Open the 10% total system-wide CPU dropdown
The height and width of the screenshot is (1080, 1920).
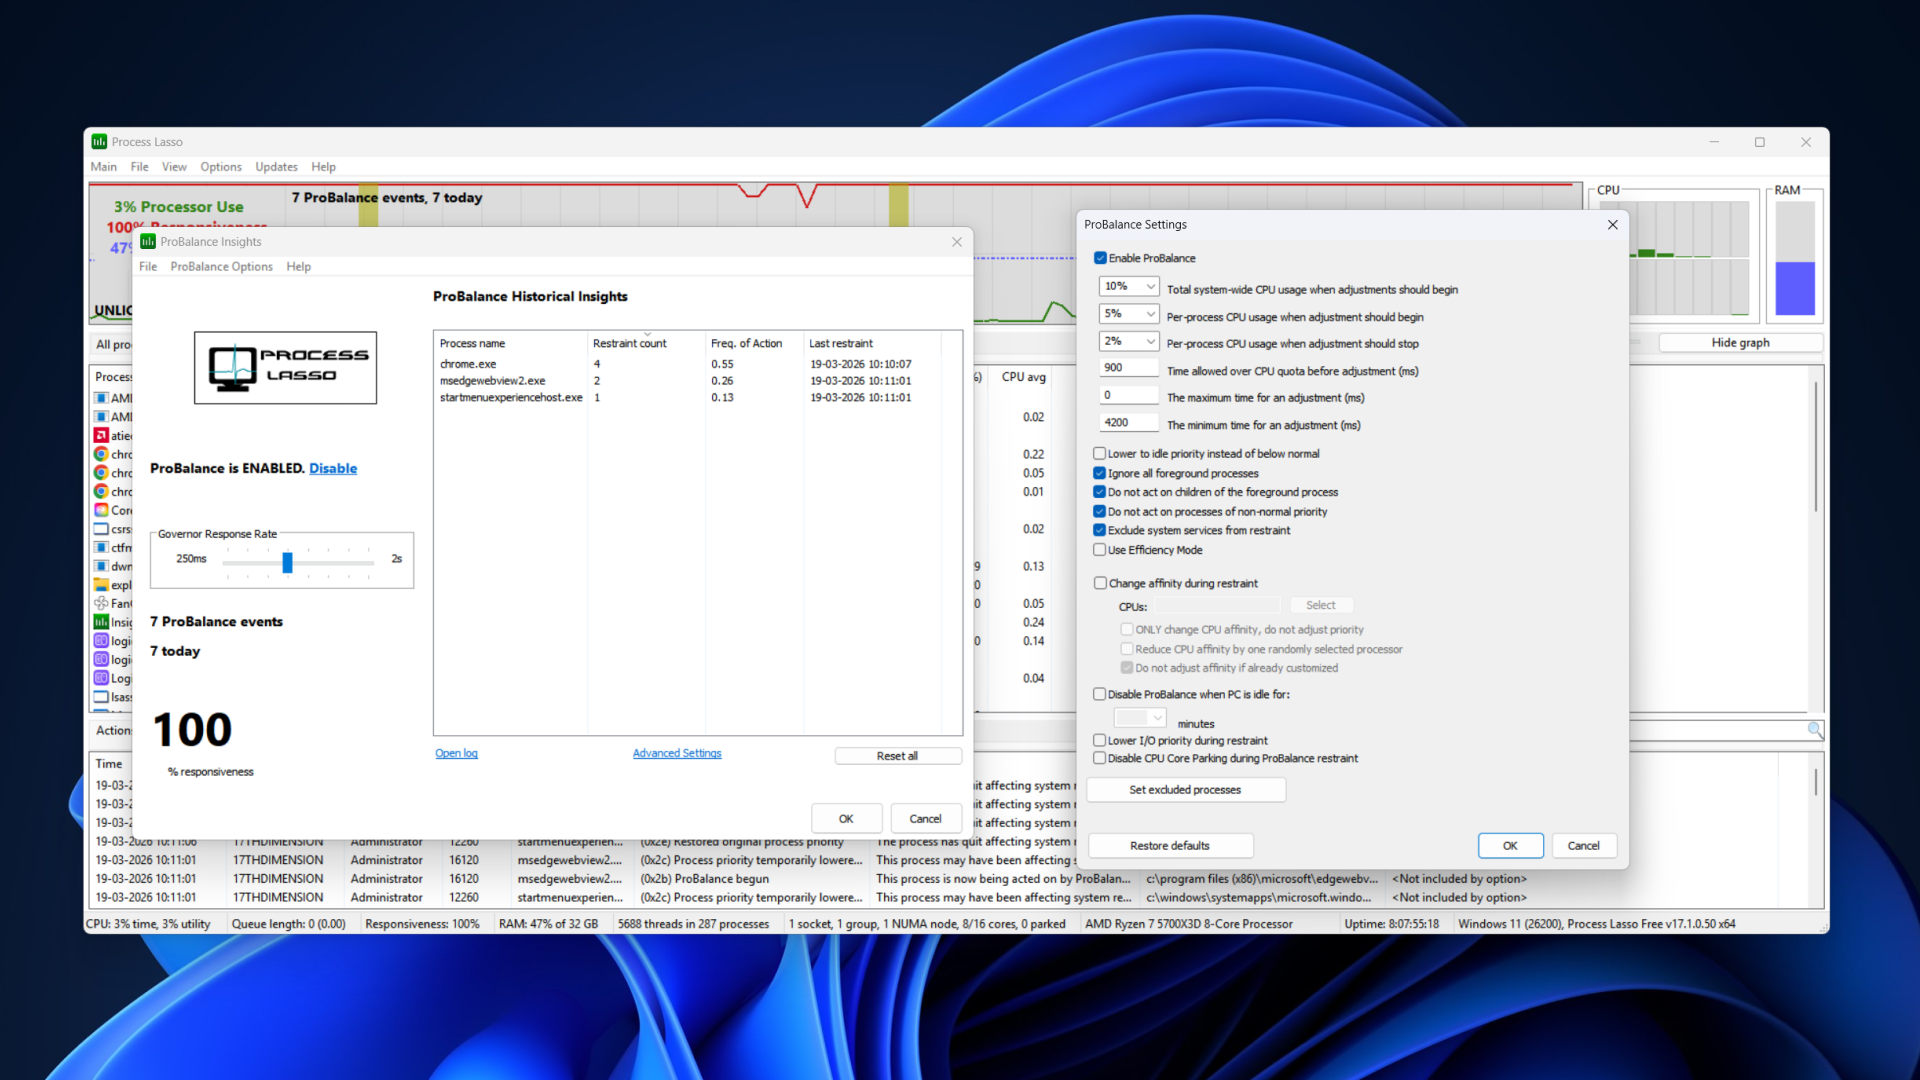pyautogui.click(x=1128, y=287)
